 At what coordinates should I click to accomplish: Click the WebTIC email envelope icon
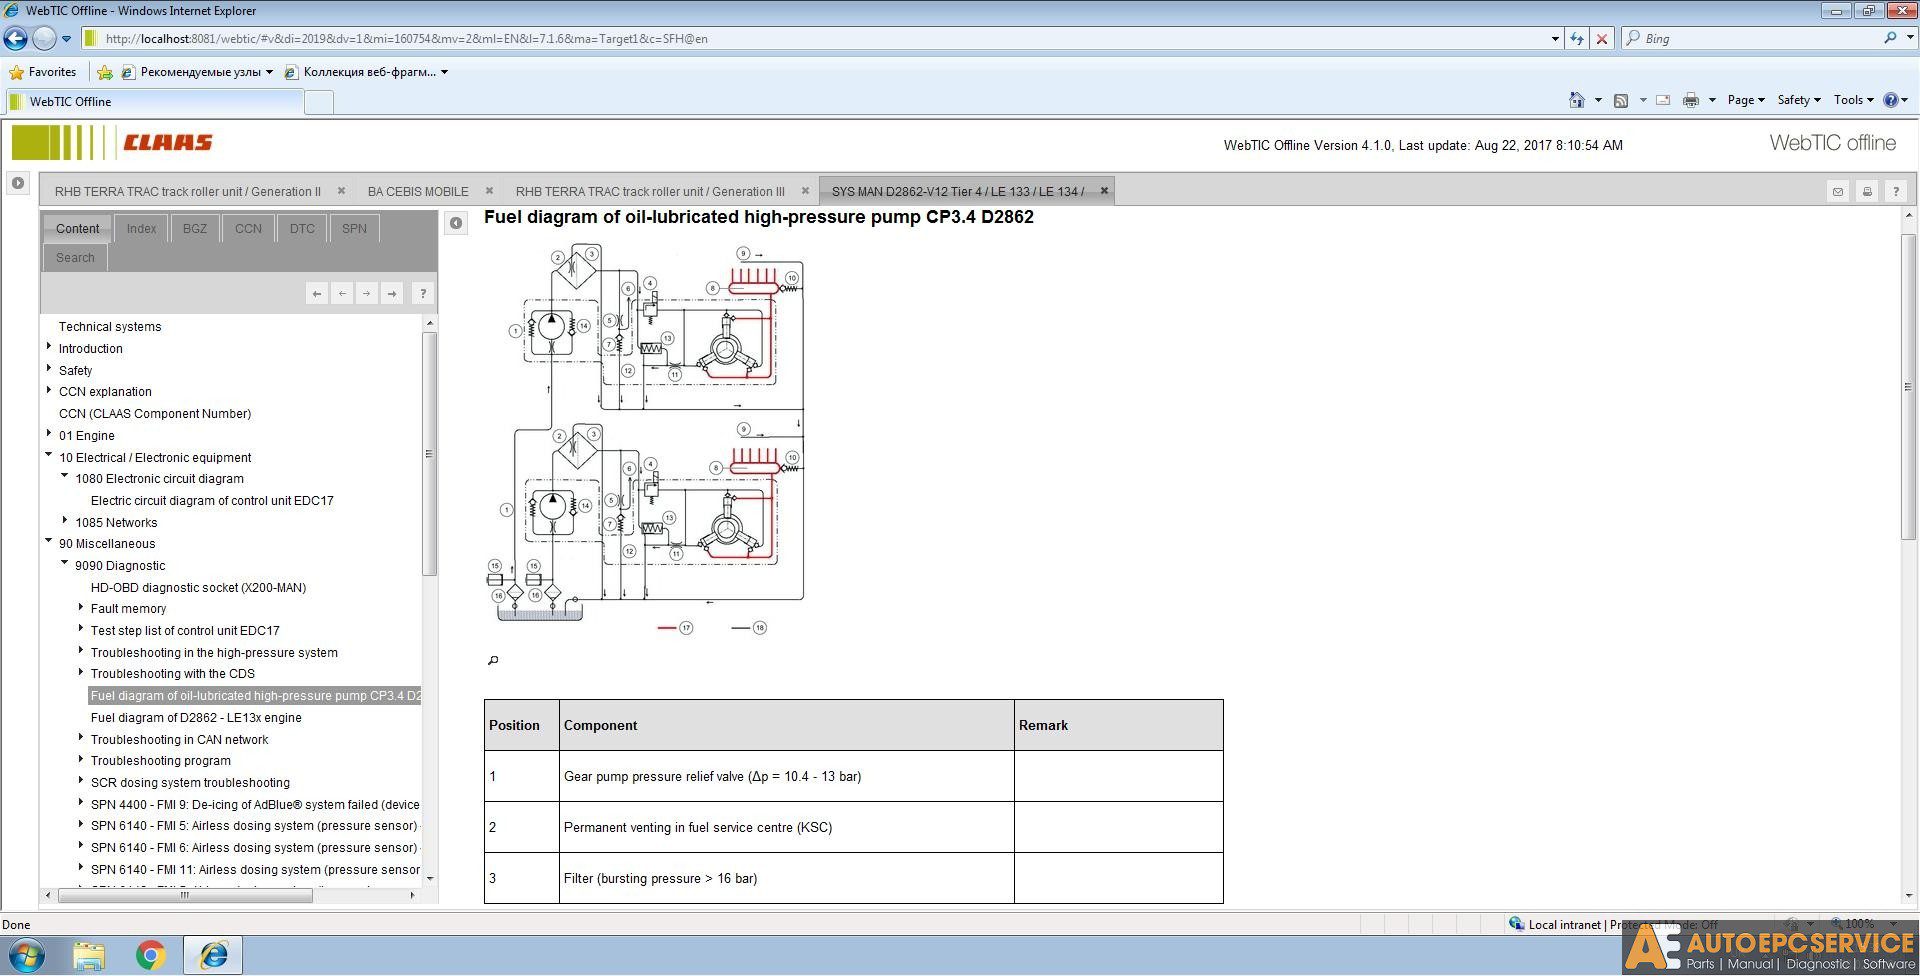1838,191
